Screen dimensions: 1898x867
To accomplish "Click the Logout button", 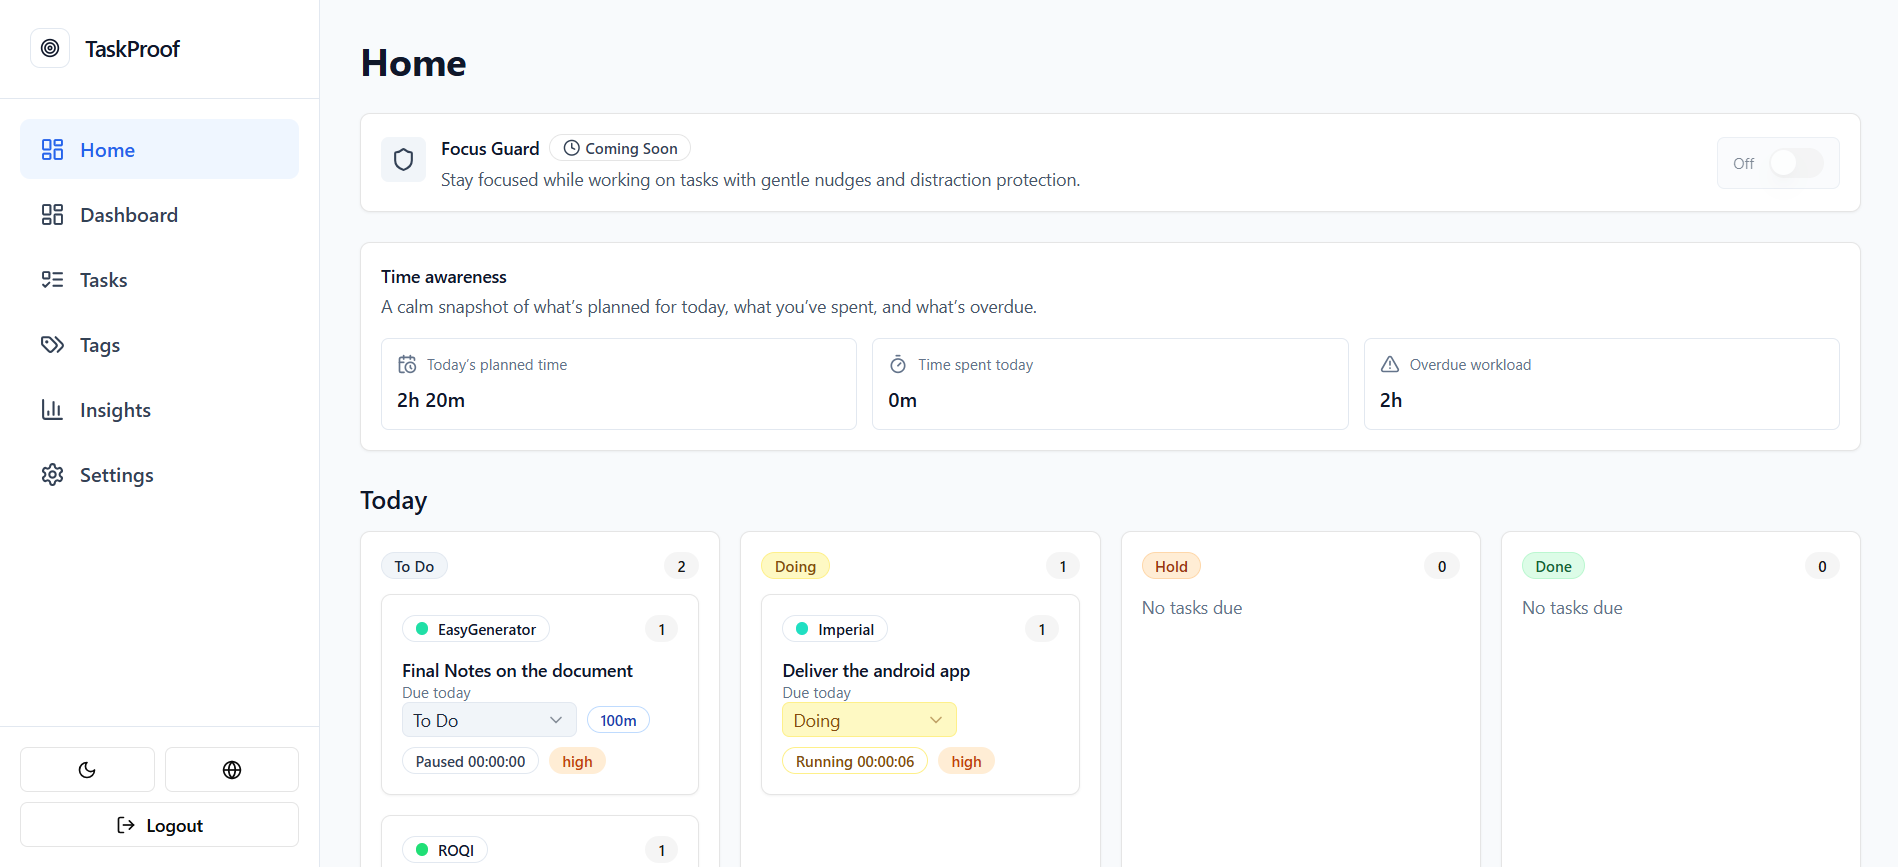I will click(x=159, y=825).
